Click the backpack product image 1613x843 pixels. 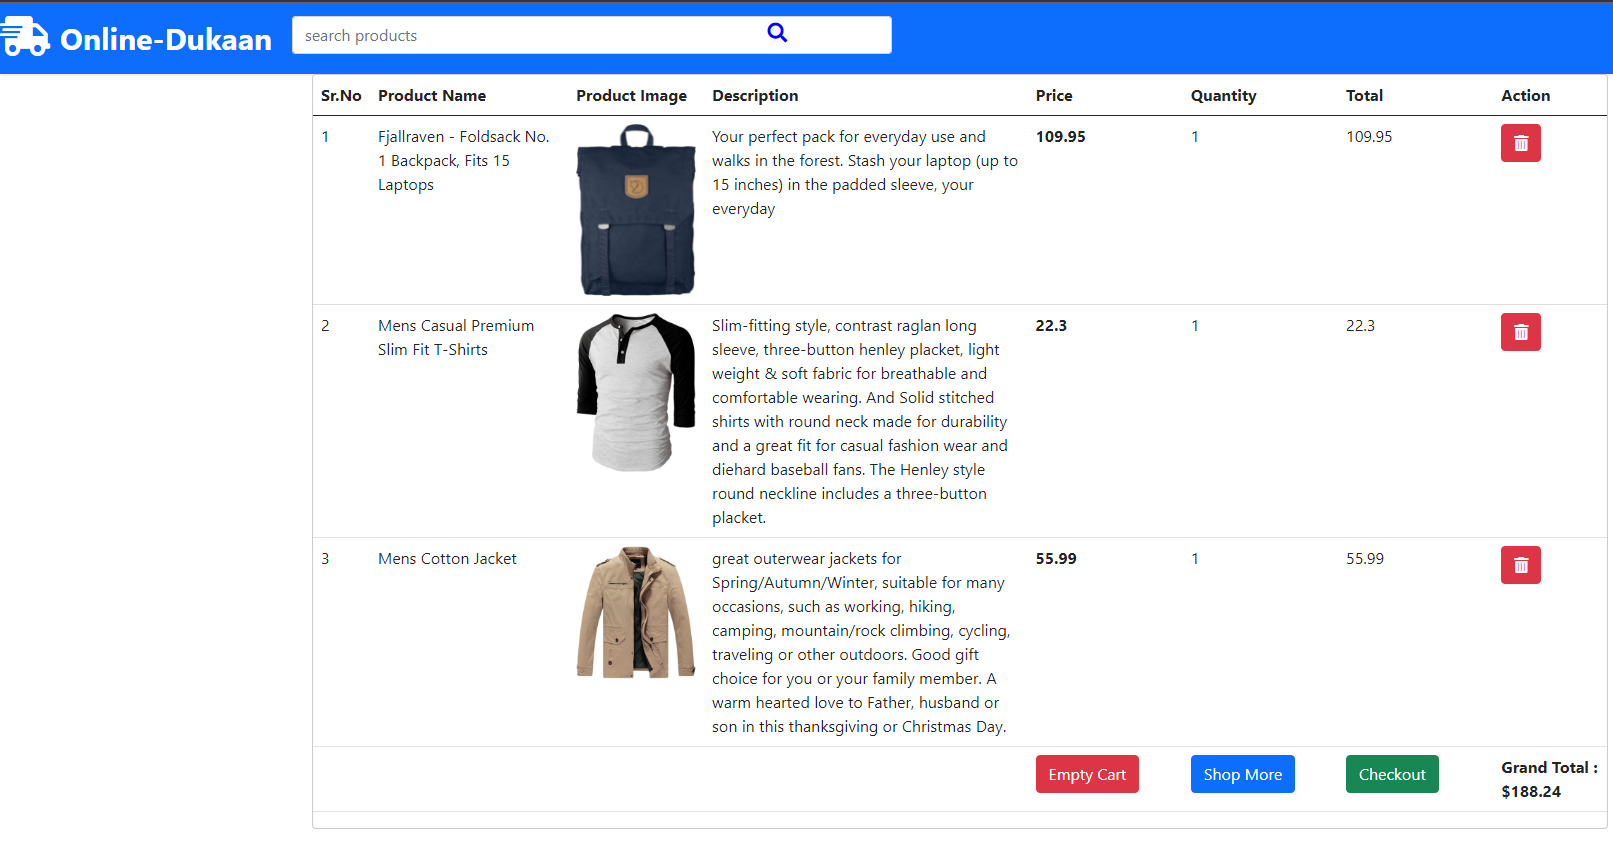[636, 210]
